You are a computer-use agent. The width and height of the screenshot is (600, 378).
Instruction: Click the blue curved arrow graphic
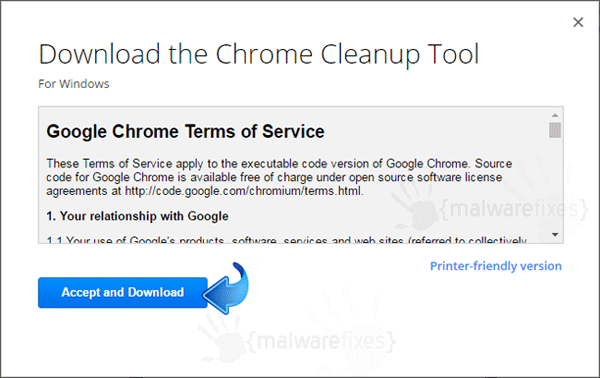[227, 289]
